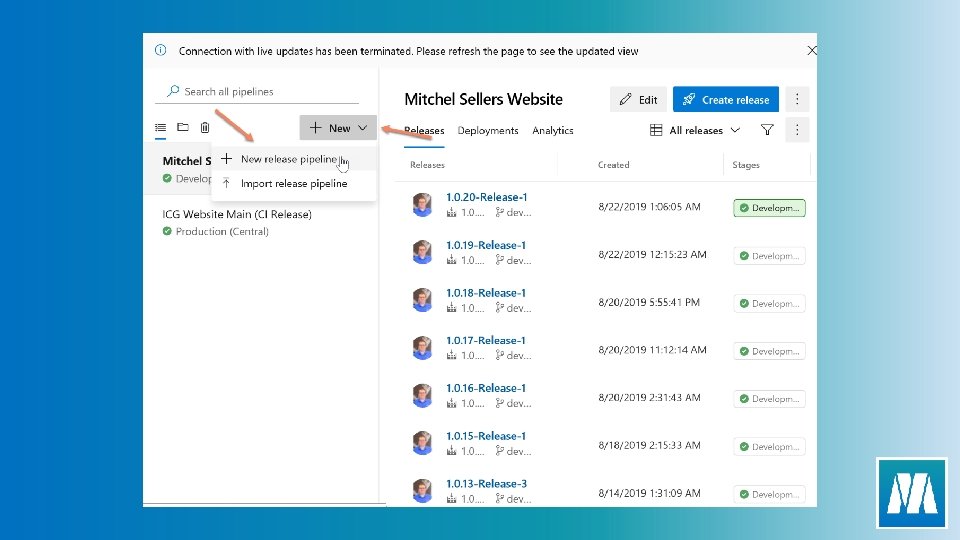Open more options beside filter icon

coord(797,130)
